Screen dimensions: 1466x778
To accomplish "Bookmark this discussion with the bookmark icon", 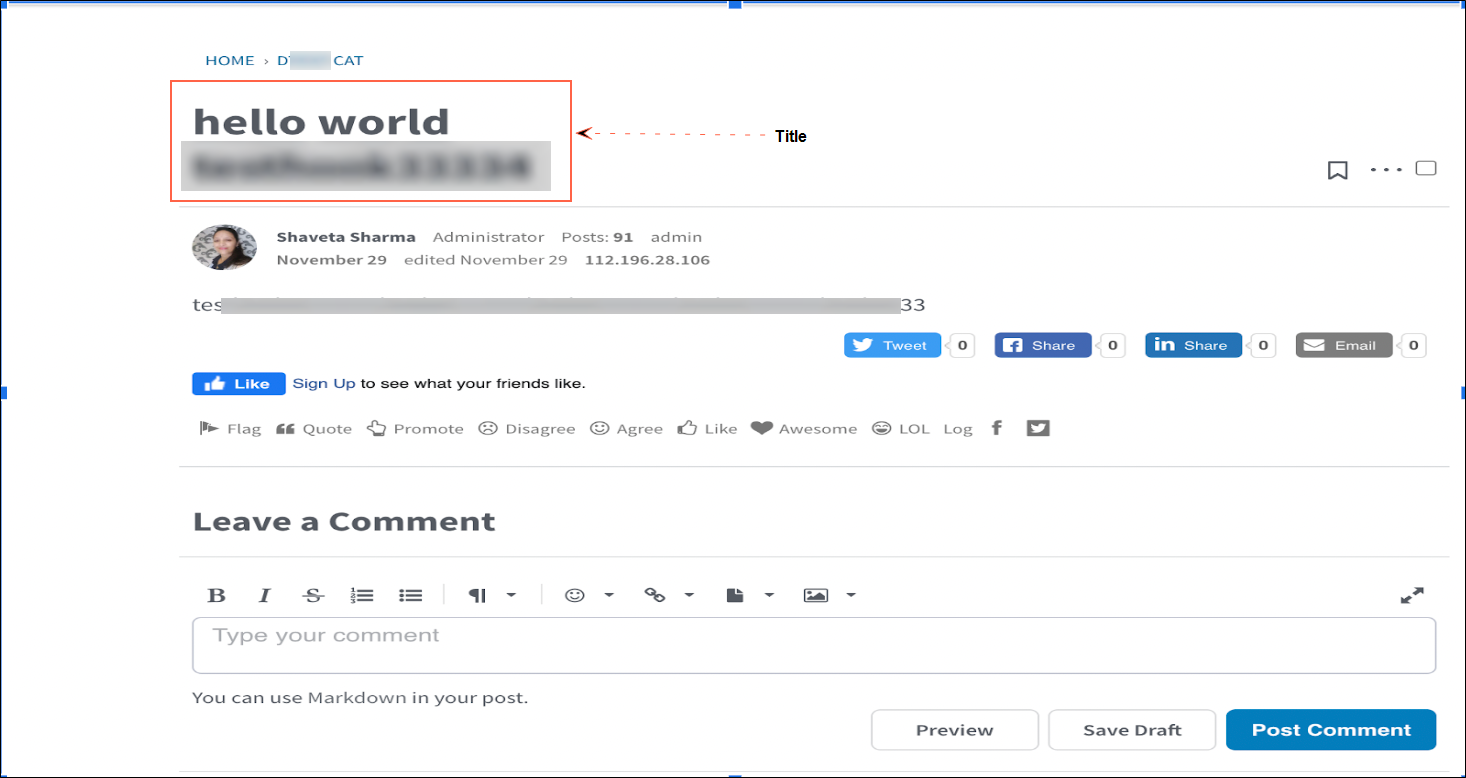I will [1337, 170].
